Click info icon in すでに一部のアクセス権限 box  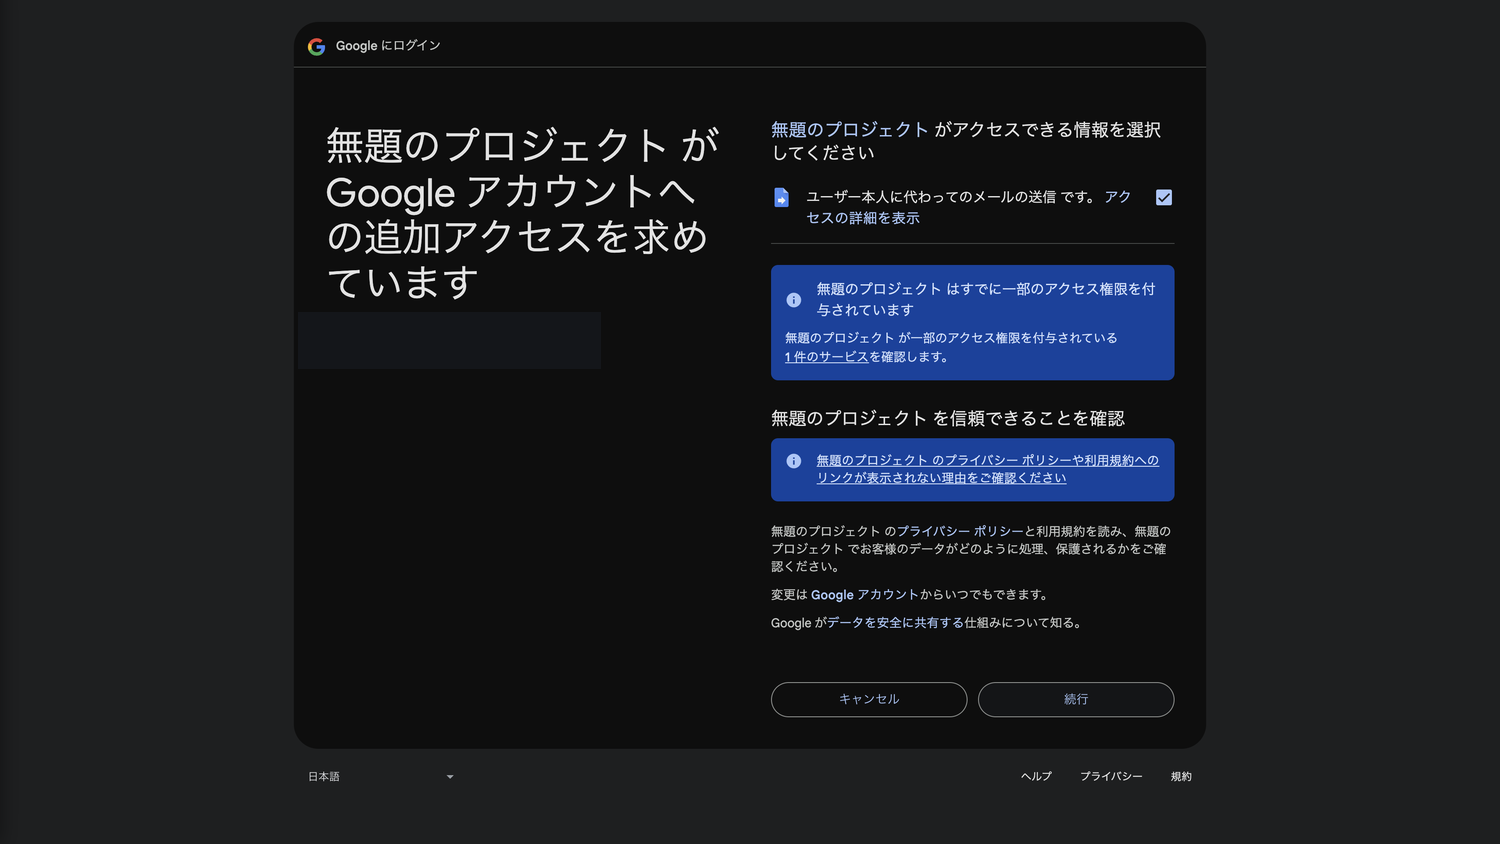tap(793, 300)
